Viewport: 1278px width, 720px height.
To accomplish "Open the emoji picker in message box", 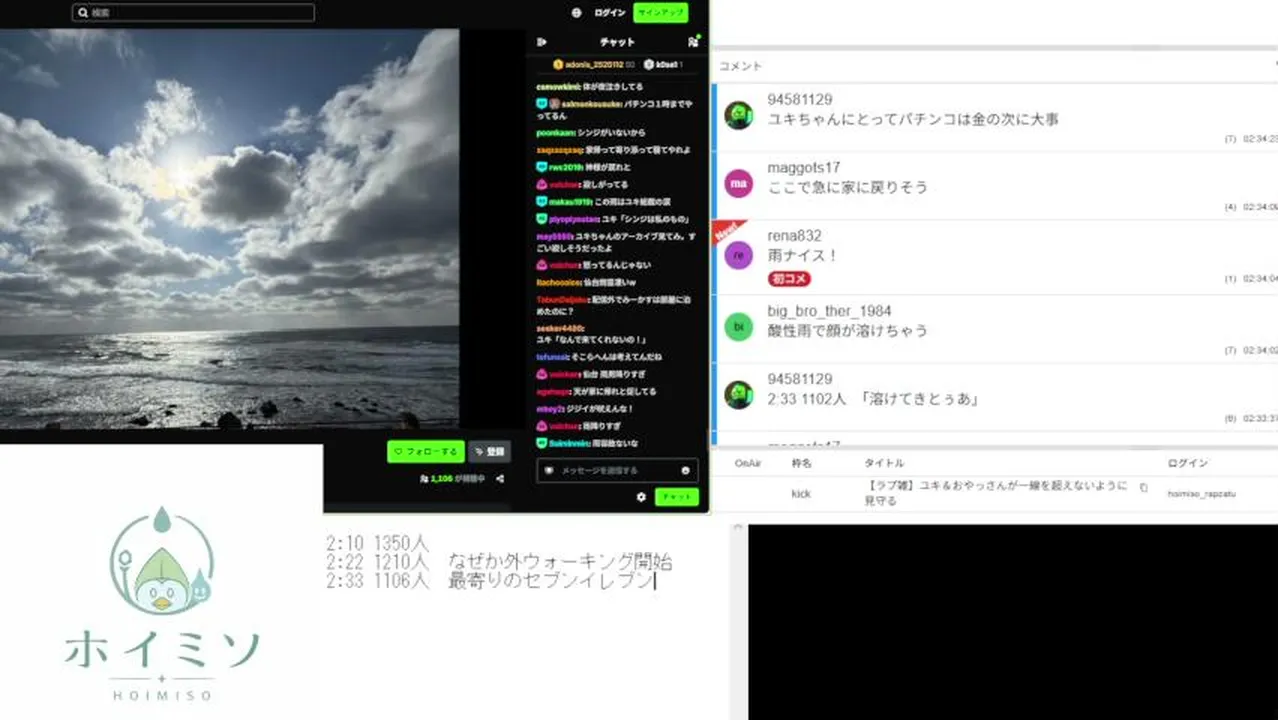I will pyautogui.click(x=686, y=470).
